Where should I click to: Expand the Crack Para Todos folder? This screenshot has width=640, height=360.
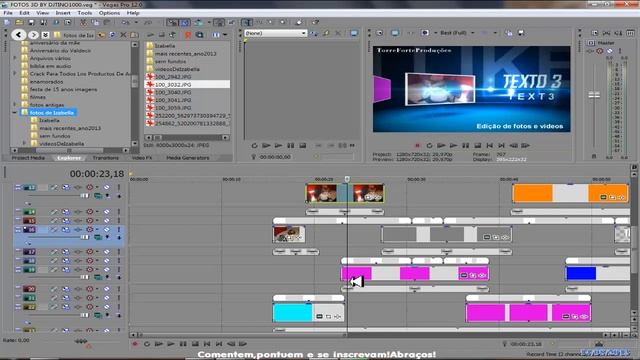(x=15, y=74)
